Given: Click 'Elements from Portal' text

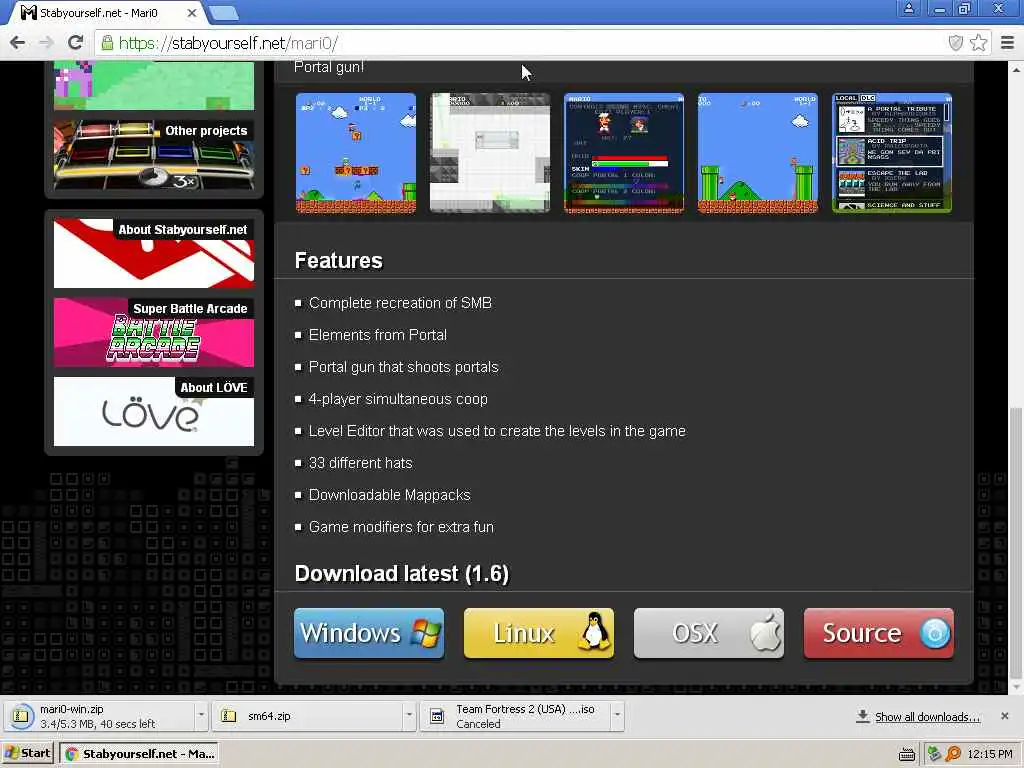Looking at the screenshot, I should [x=378, y=335].
